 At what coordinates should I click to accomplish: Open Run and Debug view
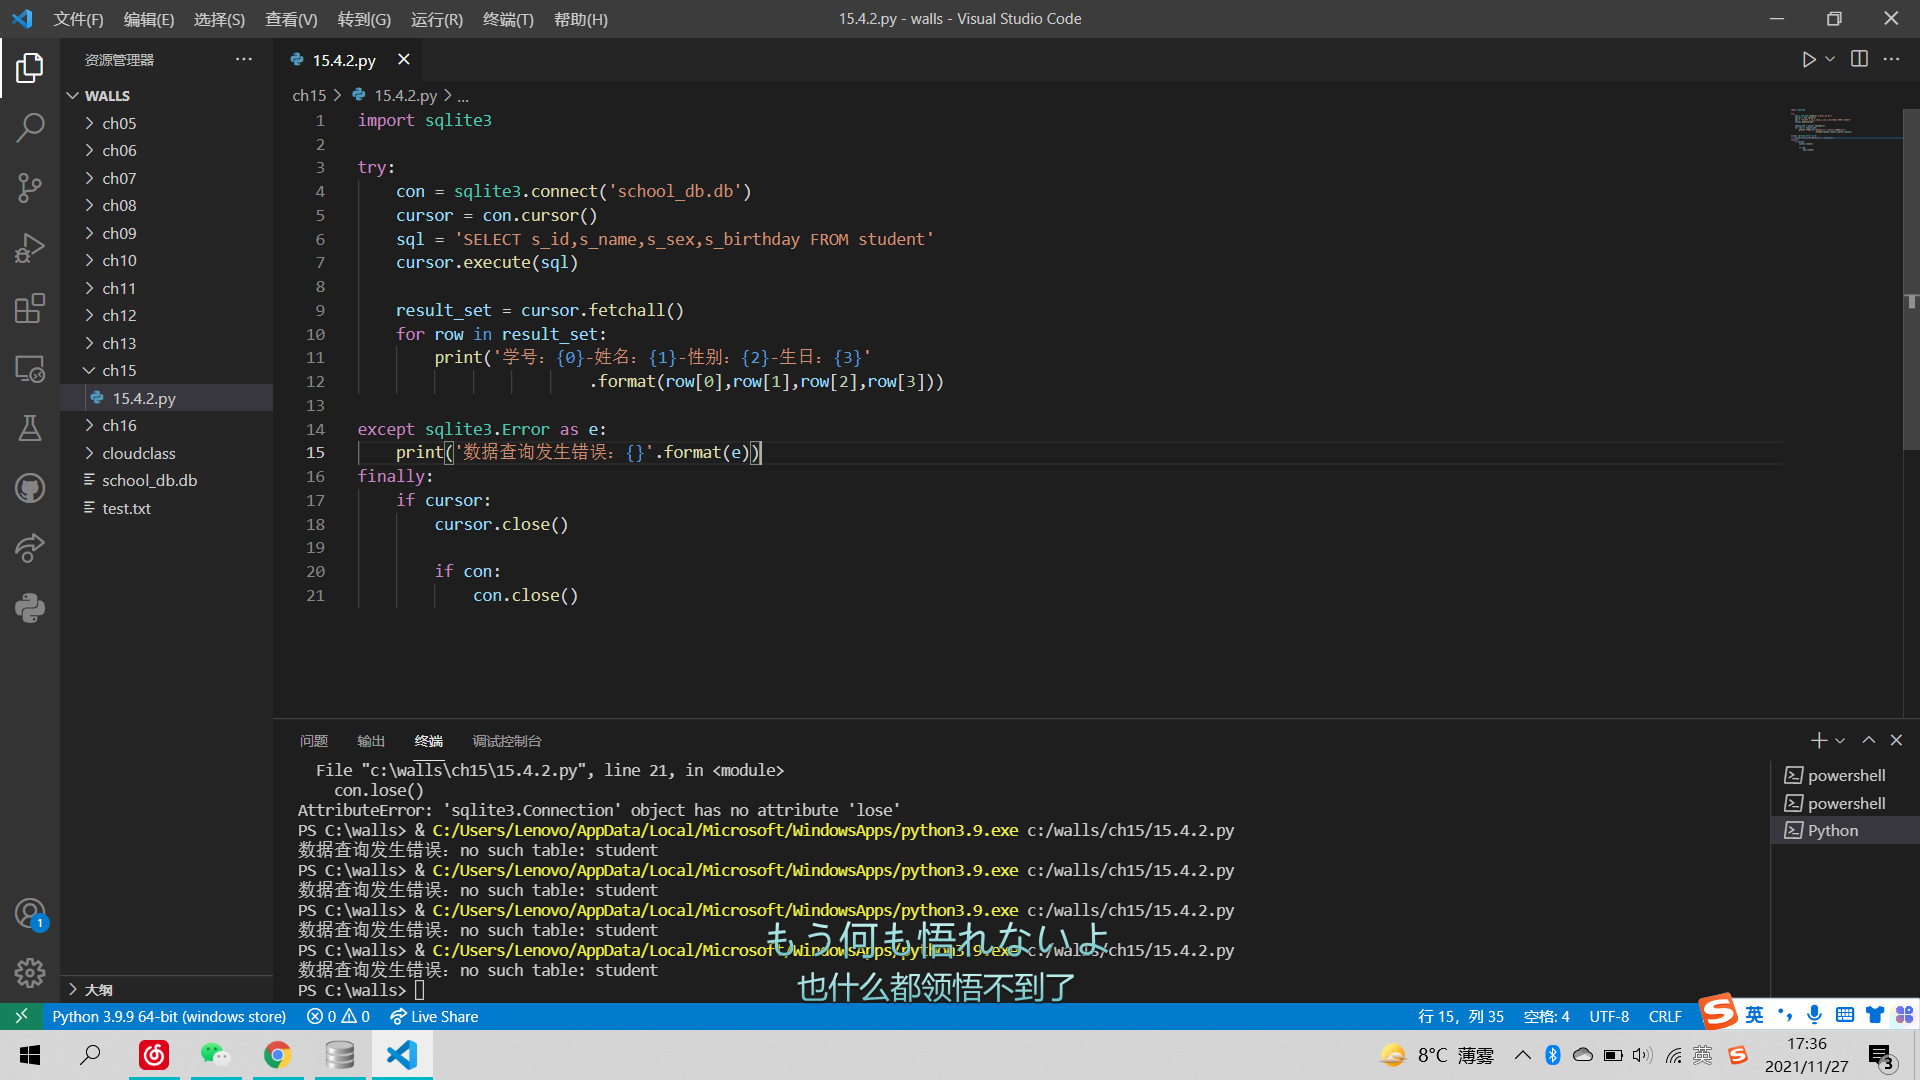(x=30, y=247)
